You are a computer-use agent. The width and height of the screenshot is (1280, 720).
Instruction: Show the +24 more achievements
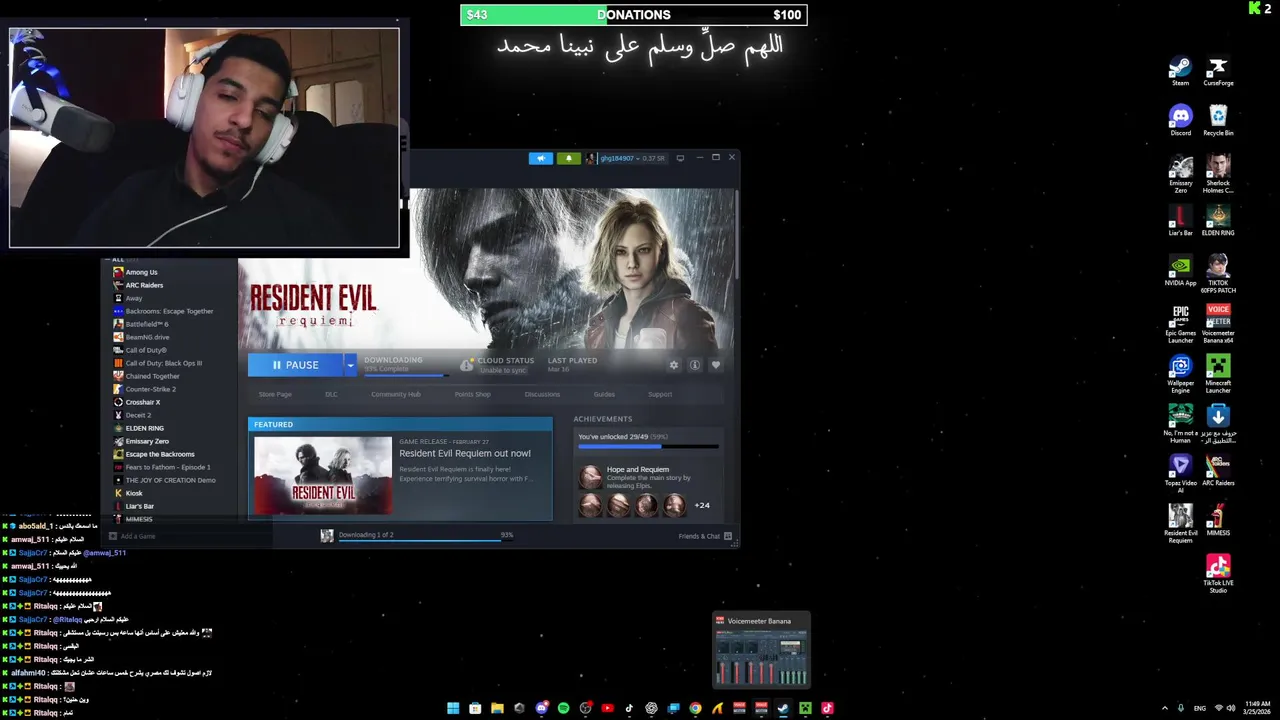pos(702,506)
